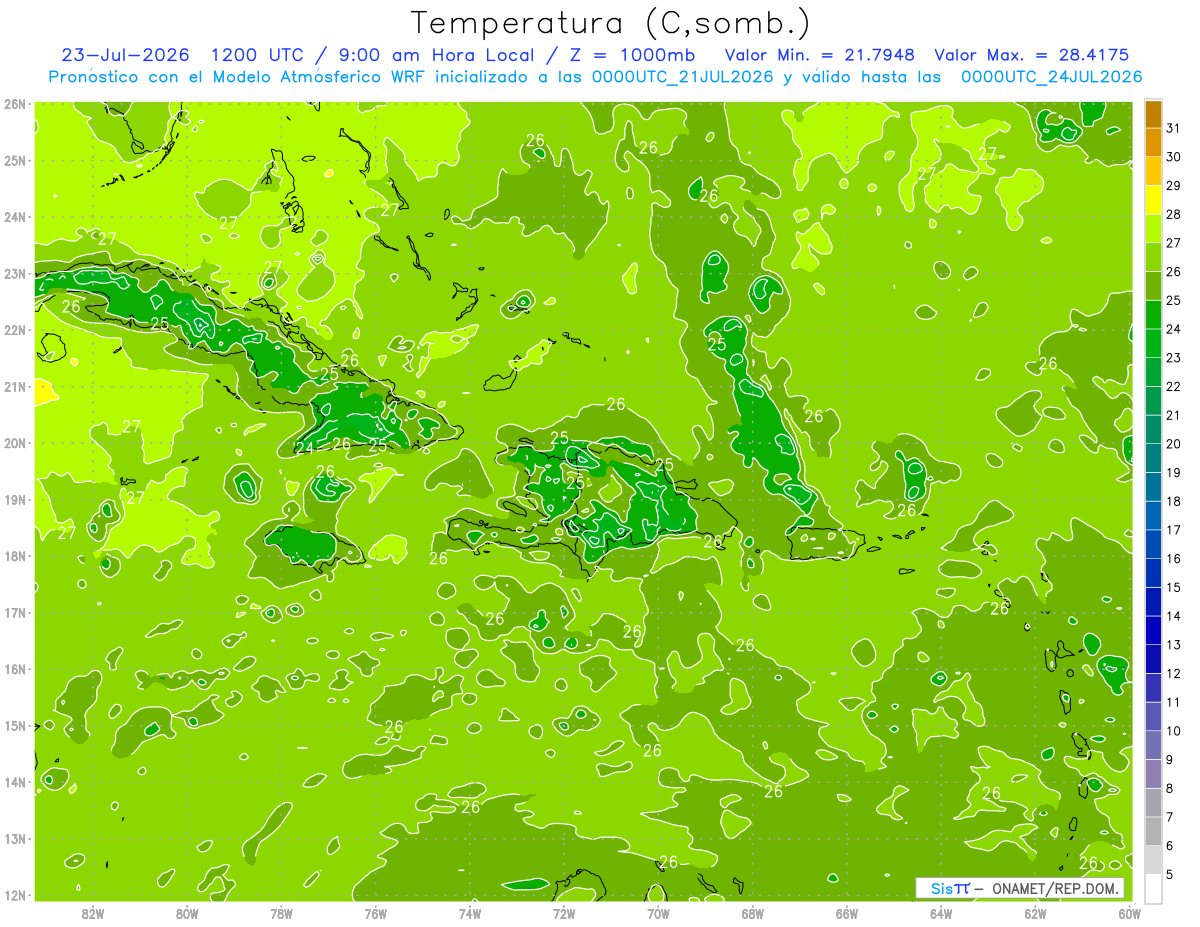The width and height of the screenshot is (1200, 927).
Task: Select the yellow 28-29 color scale swatch
Action: pos(1153,200)
